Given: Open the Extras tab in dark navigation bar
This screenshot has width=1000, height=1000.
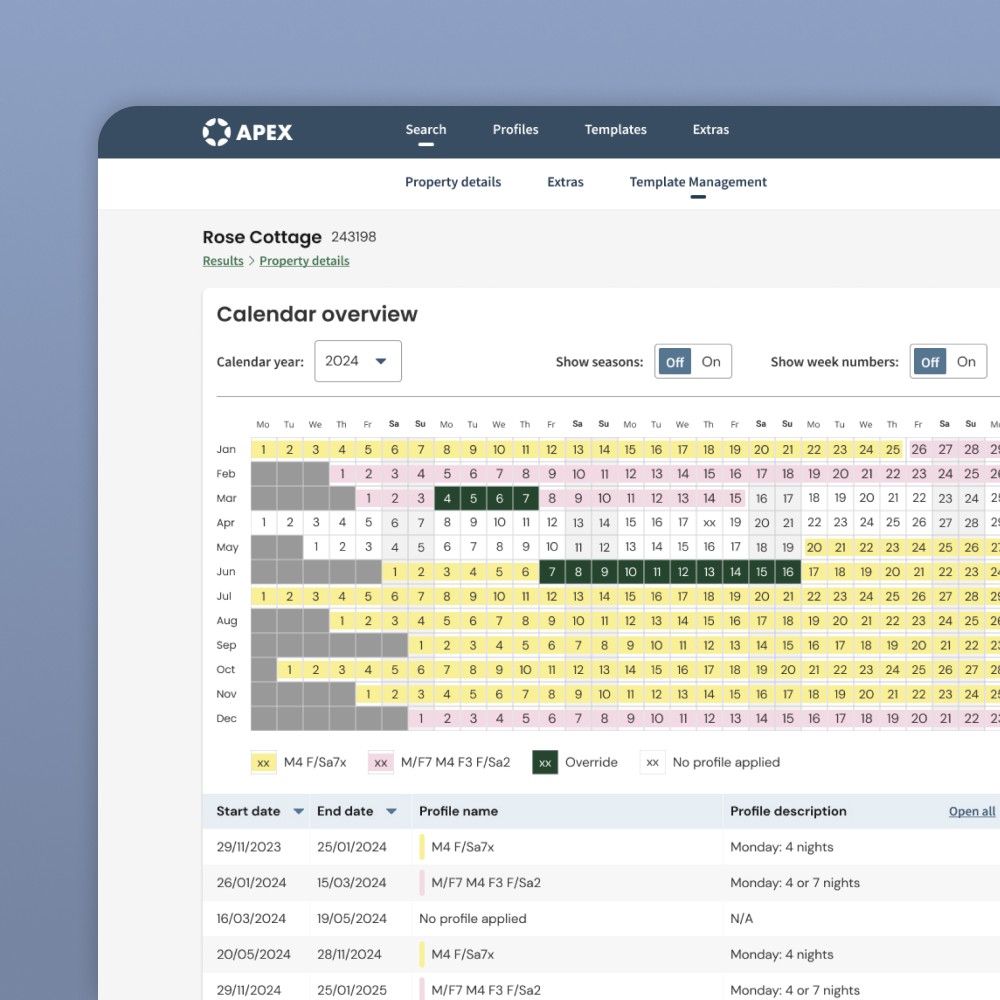Looking at the screenshot, I should click(710, 129).
